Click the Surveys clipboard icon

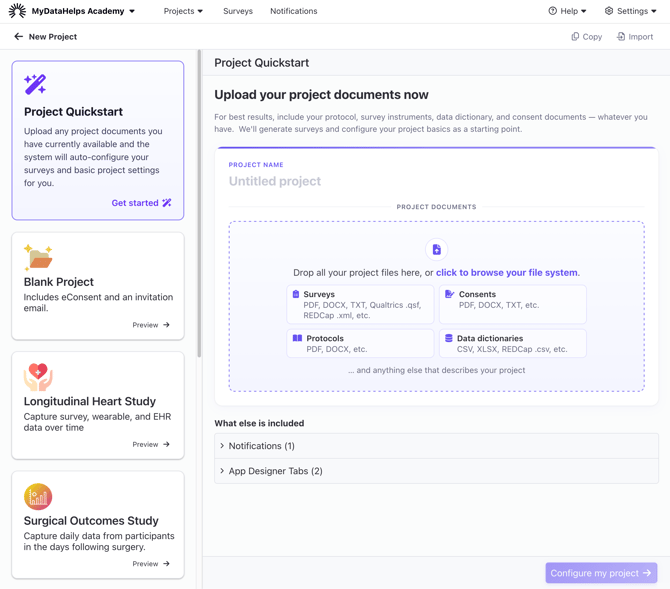pos(296,294)
